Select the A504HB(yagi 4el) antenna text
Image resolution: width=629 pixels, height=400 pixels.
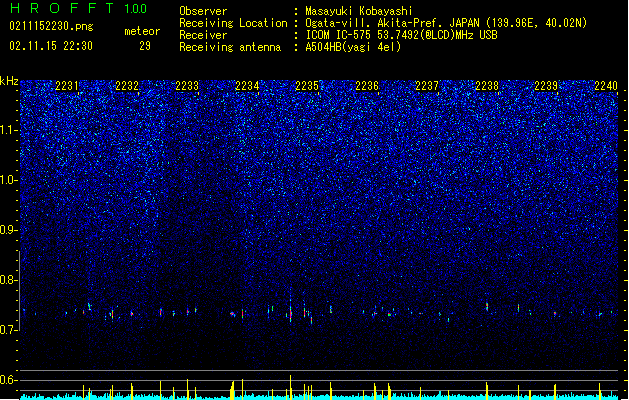[x=353, y=47]
